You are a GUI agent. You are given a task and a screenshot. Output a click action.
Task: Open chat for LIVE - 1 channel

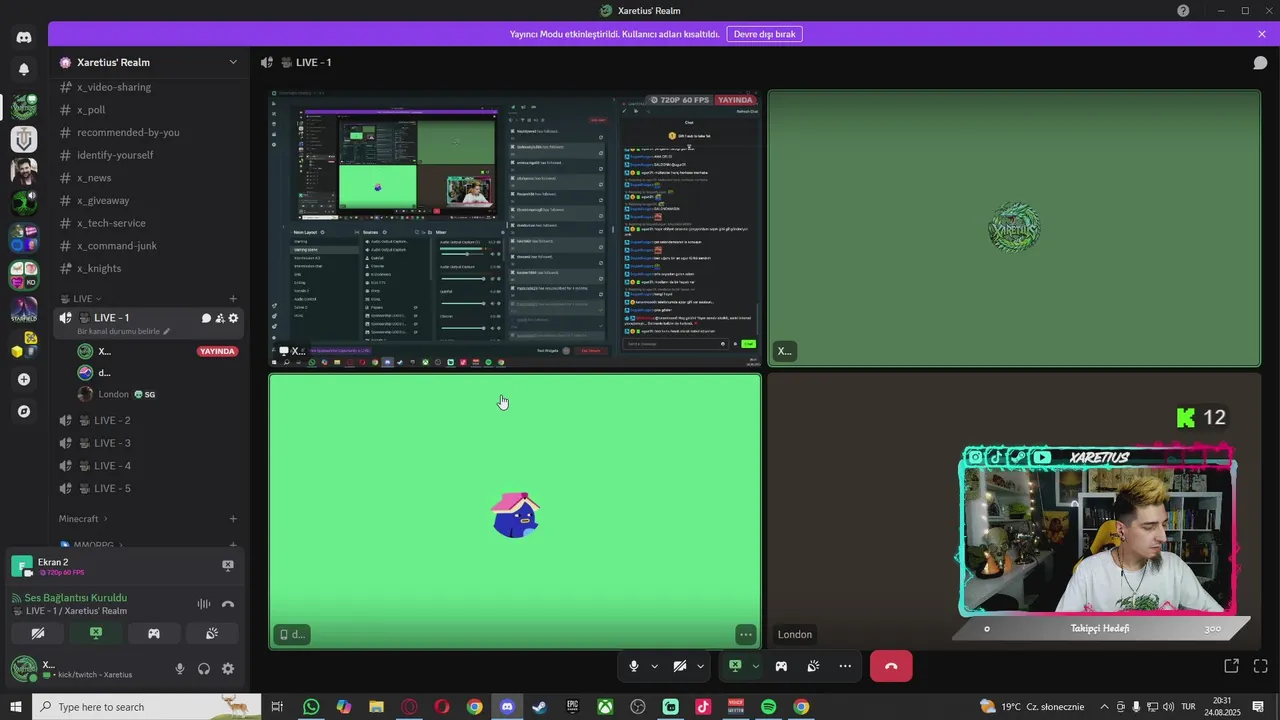click(206, 318)
